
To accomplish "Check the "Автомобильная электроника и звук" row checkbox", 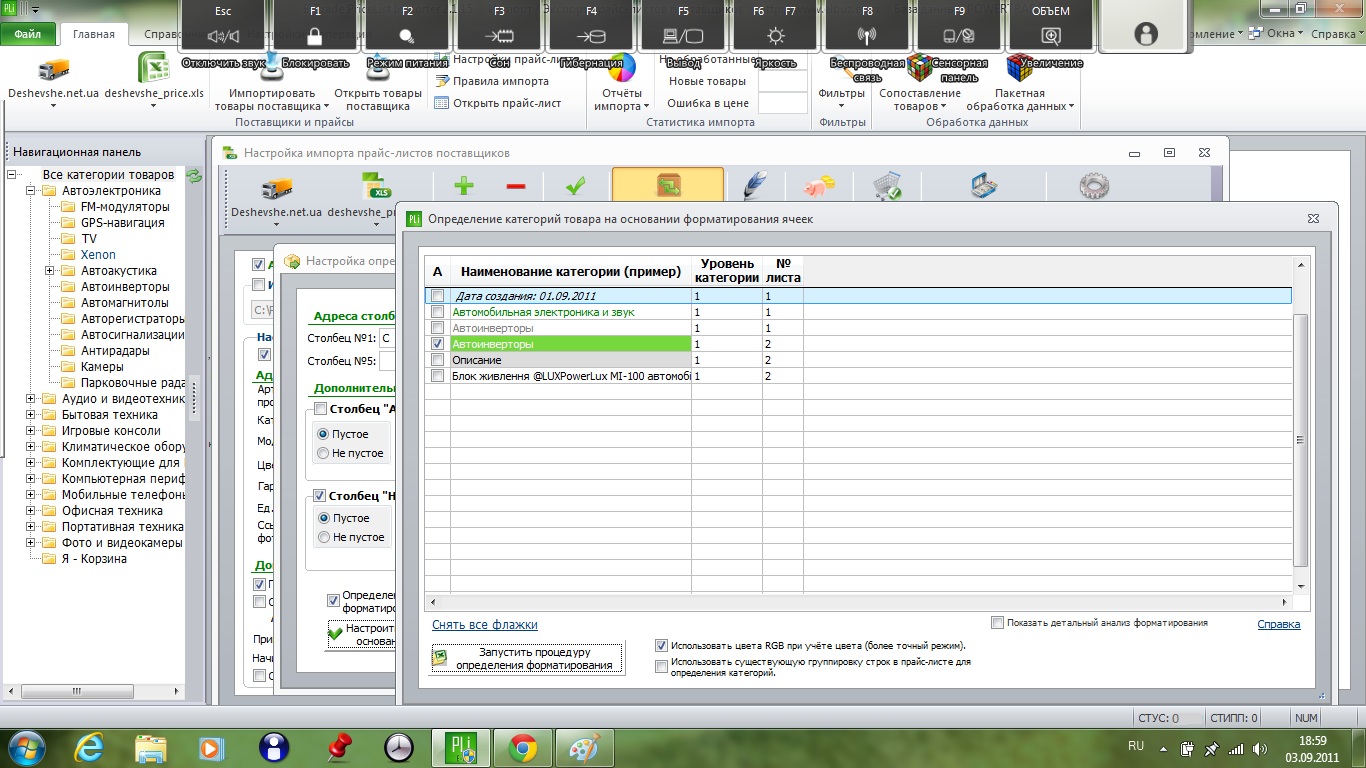I will (437, 312).
